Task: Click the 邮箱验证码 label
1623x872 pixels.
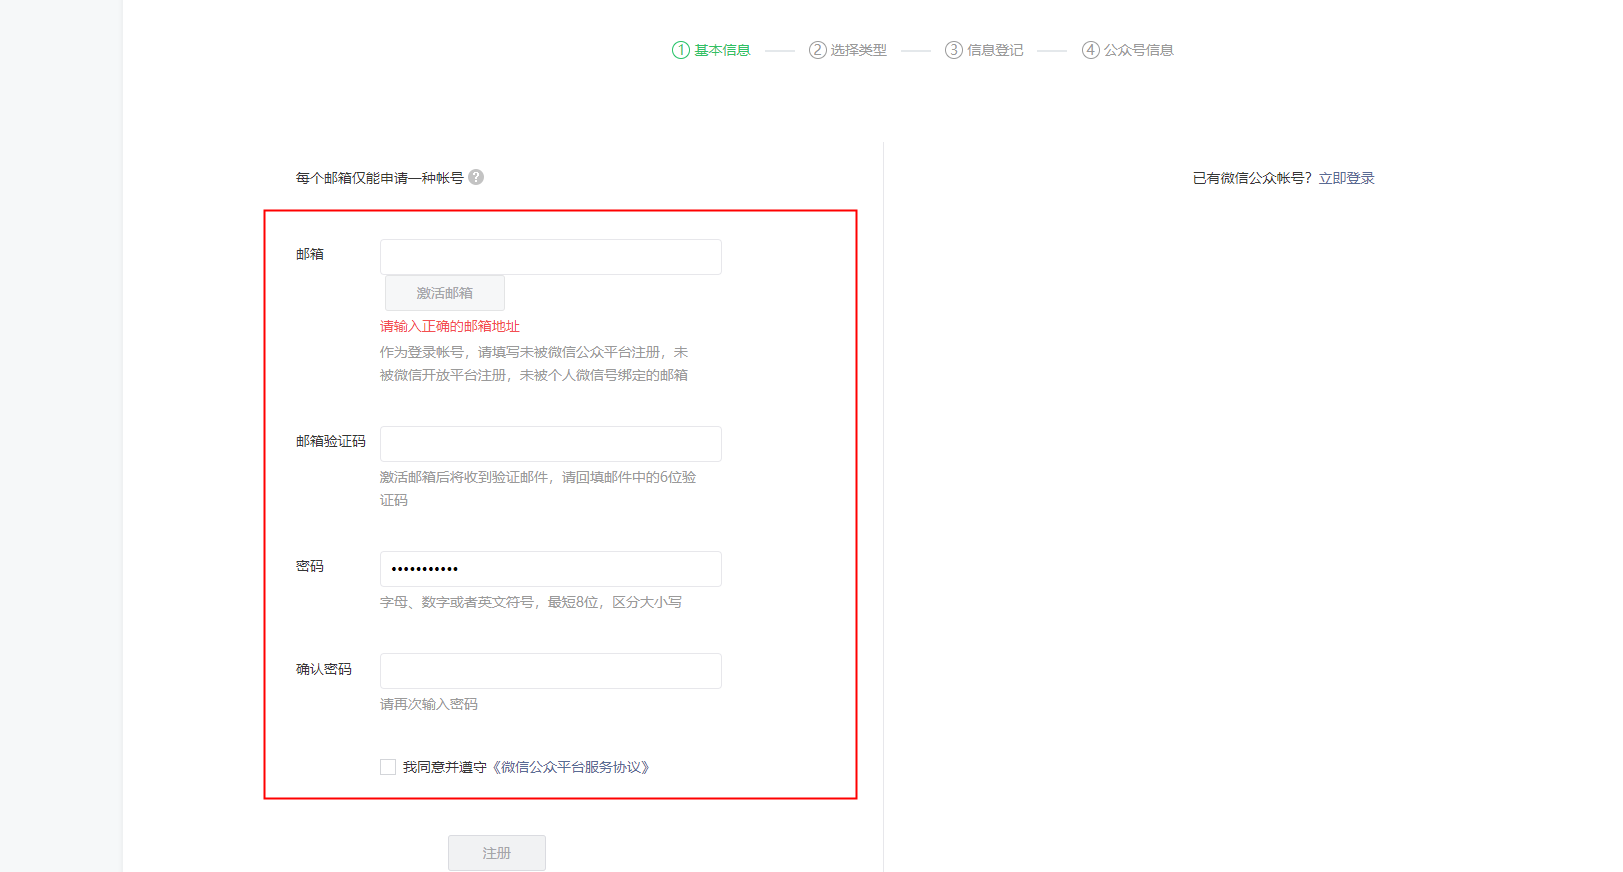Action: (331, 441)
